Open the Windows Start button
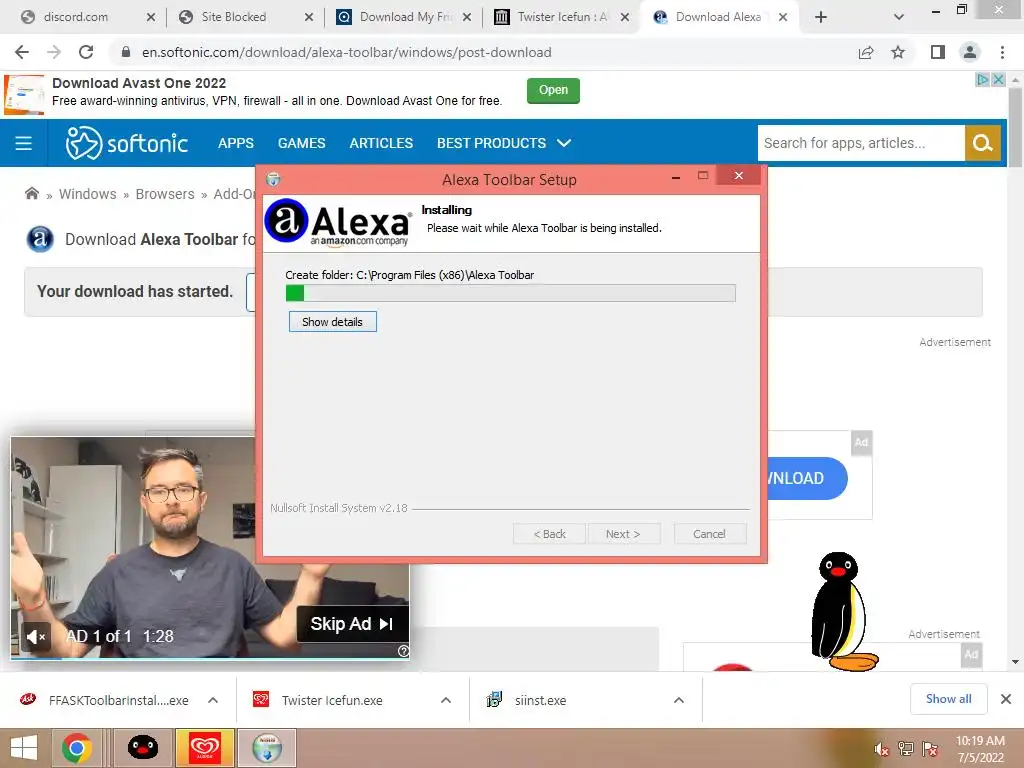This screenshot has width=1024, height=768. point(24,748)
